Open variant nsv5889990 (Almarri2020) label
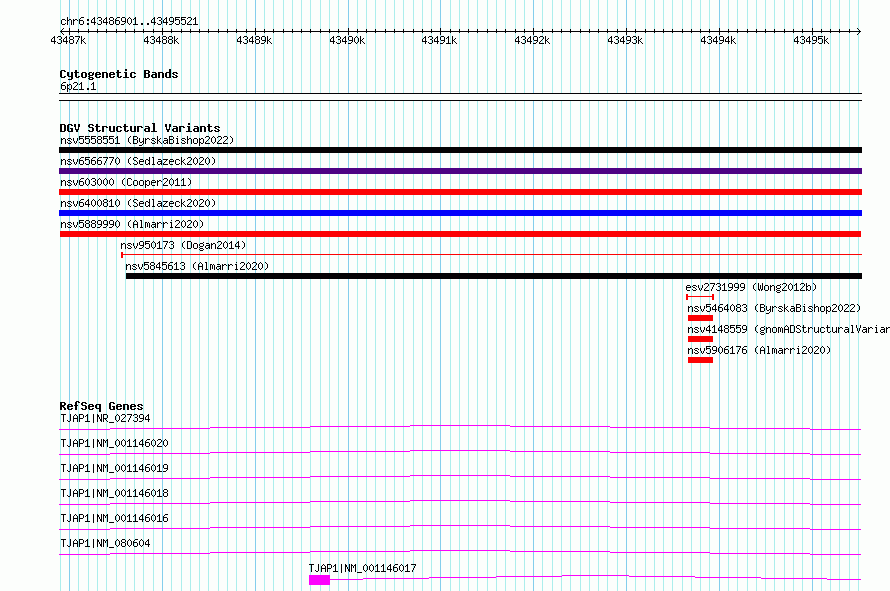 coord(132,224)
